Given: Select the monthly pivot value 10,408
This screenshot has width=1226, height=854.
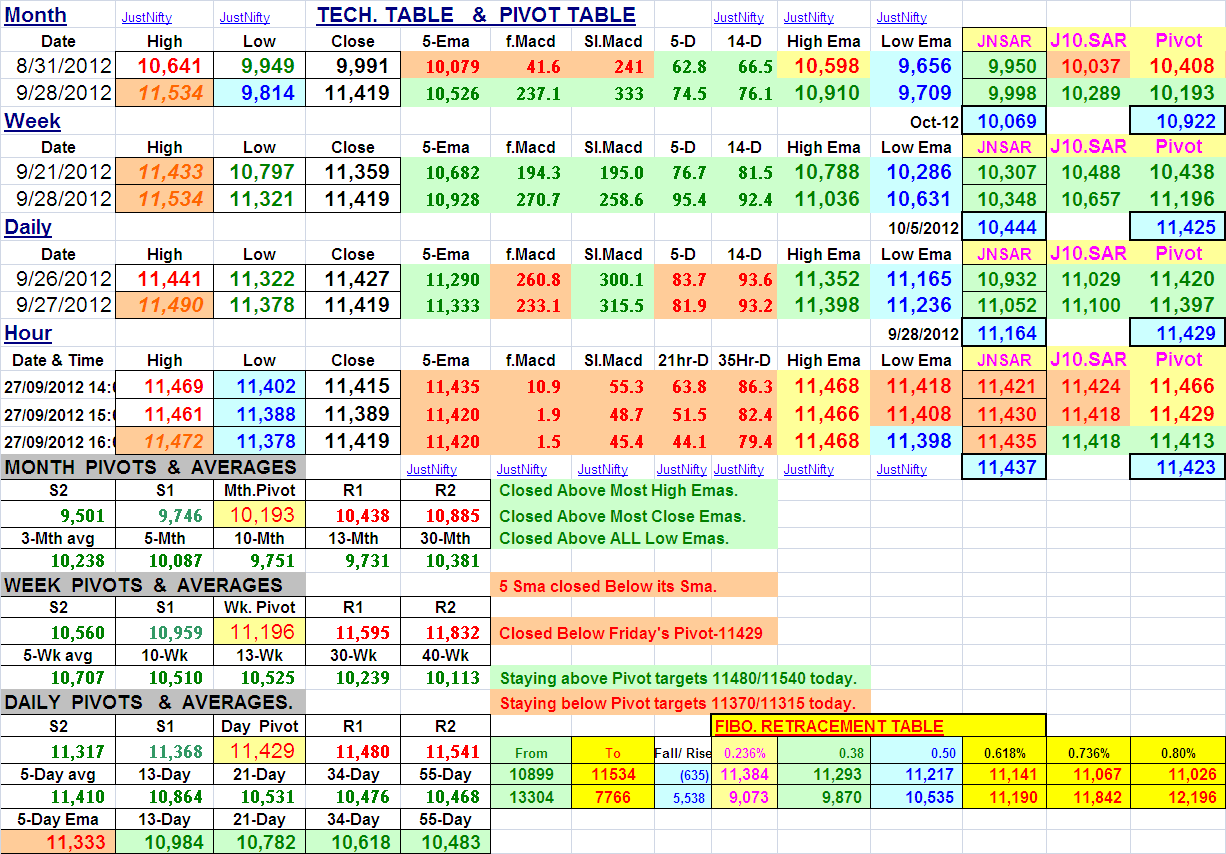Looking at the screenshot, I should point(1178,67).
